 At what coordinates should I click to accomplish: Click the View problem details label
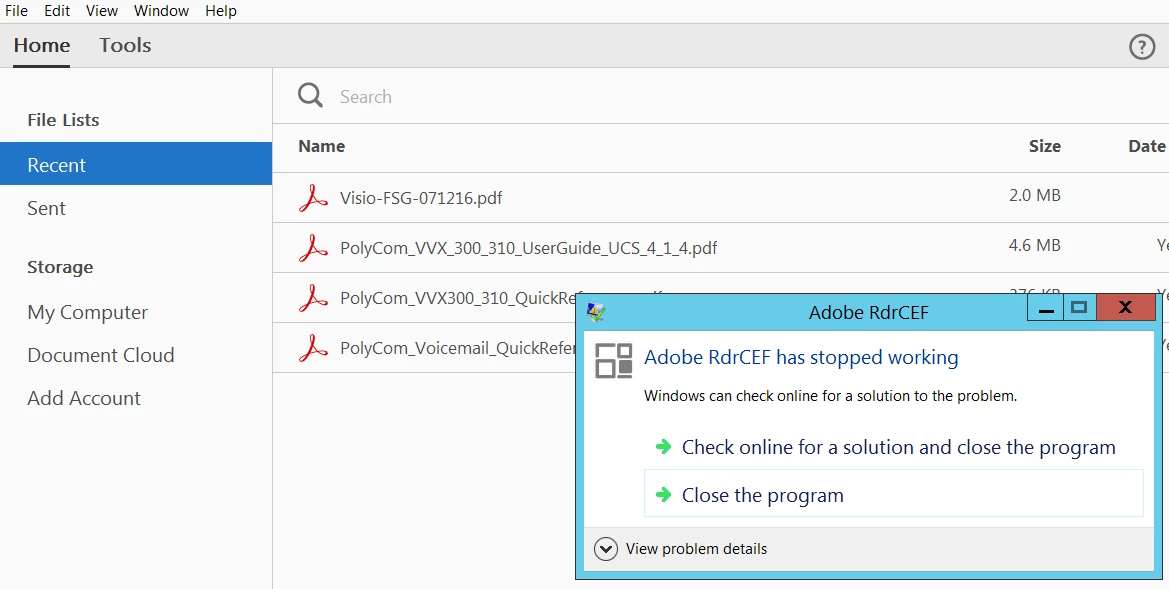(x=696, y=549)
